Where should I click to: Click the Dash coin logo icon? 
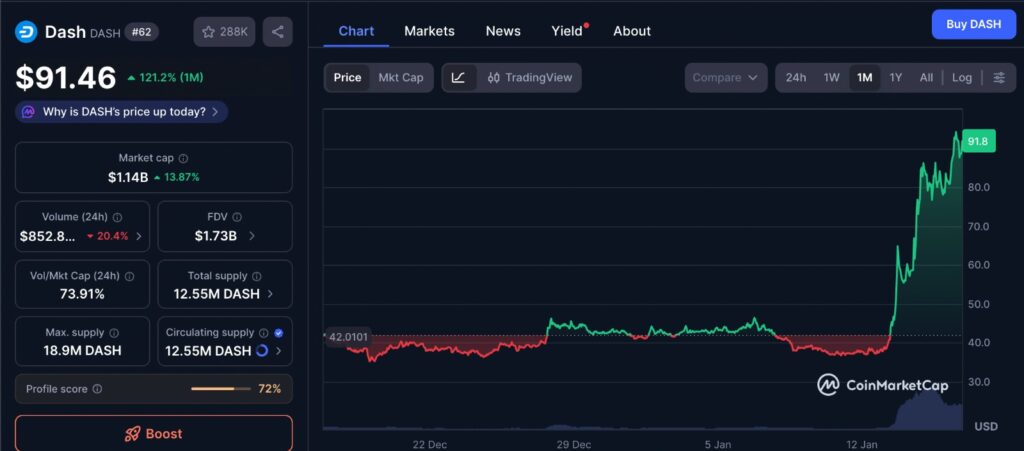(26, 31)
